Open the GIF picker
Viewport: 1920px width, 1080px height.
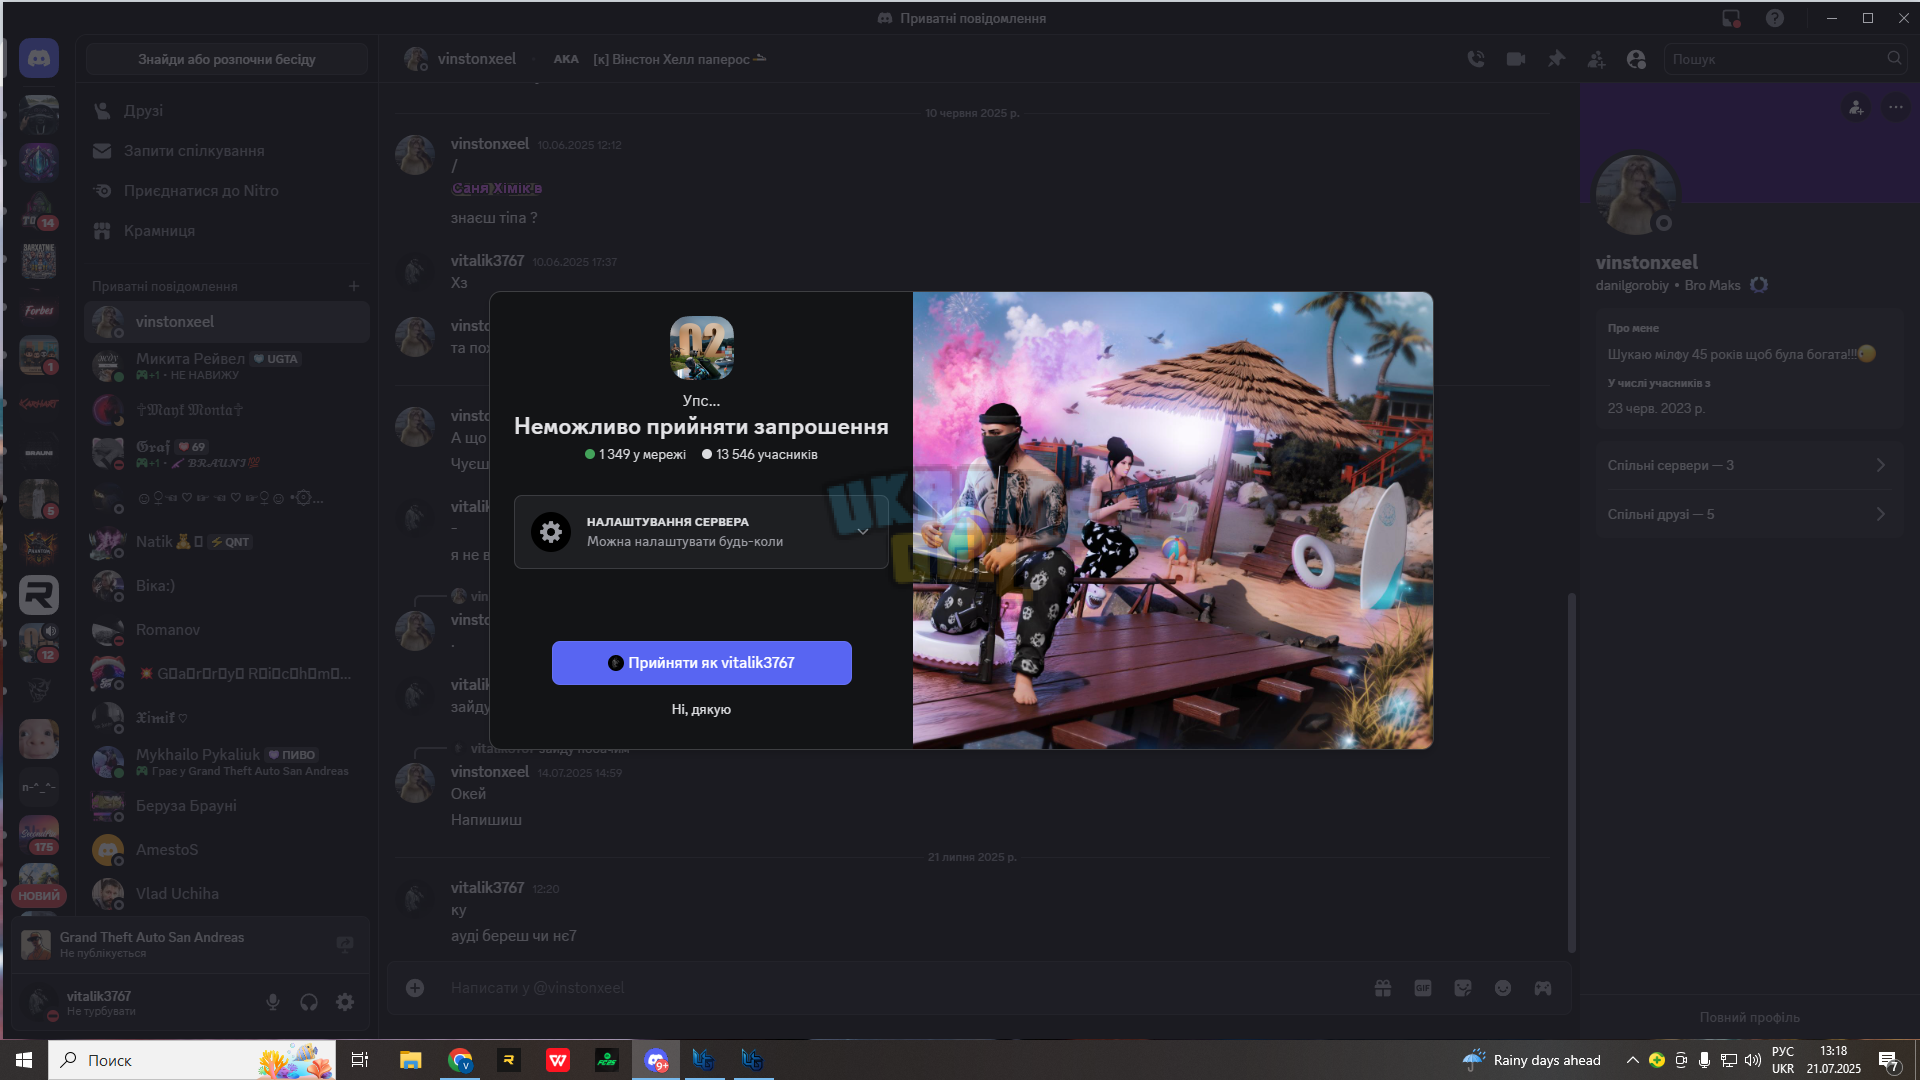point(1423,988)
